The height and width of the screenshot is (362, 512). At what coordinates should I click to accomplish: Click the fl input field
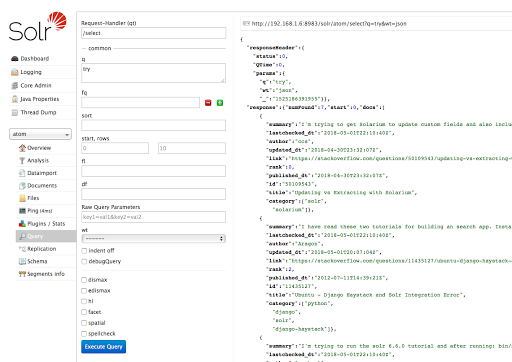[153, 171]
